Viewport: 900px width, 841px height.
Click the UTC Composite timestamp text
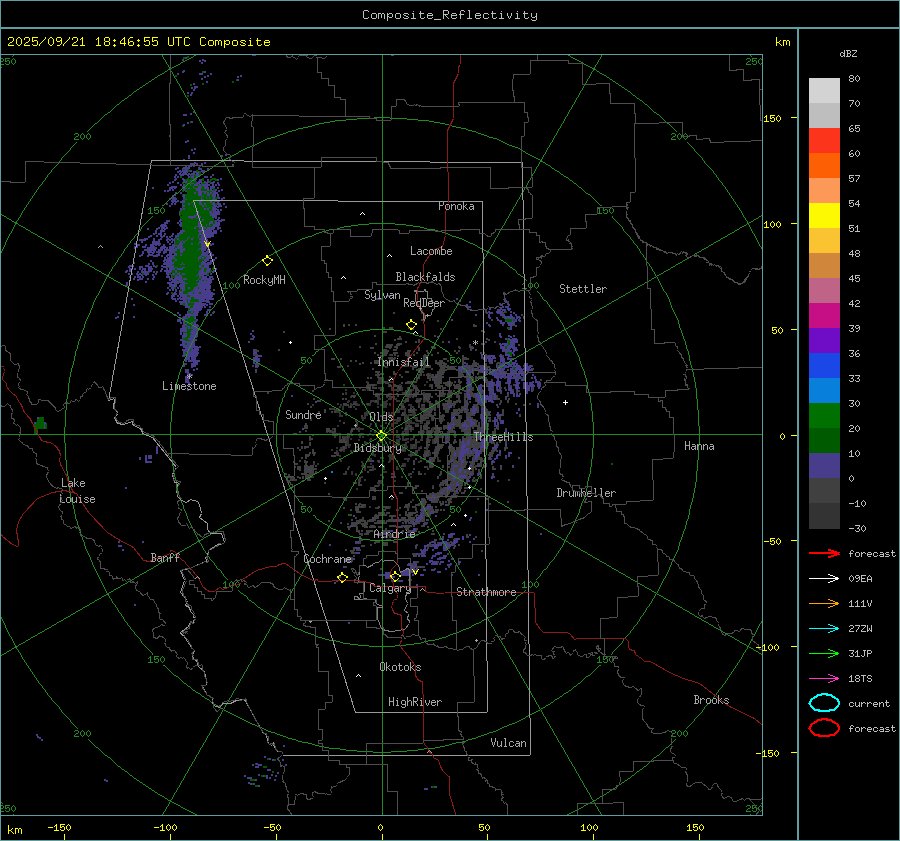pos(138,42)
